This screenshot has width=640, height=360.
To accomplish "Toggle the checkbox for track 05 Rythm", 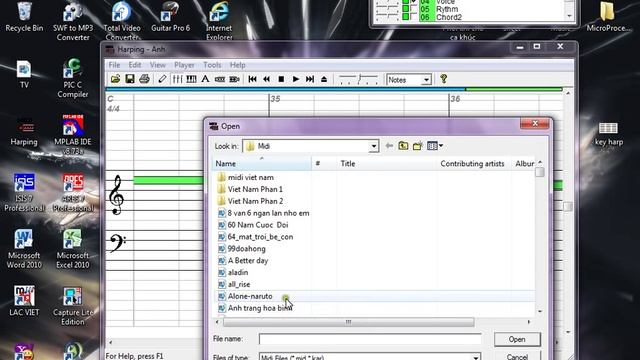I will [x=414, y=9].
